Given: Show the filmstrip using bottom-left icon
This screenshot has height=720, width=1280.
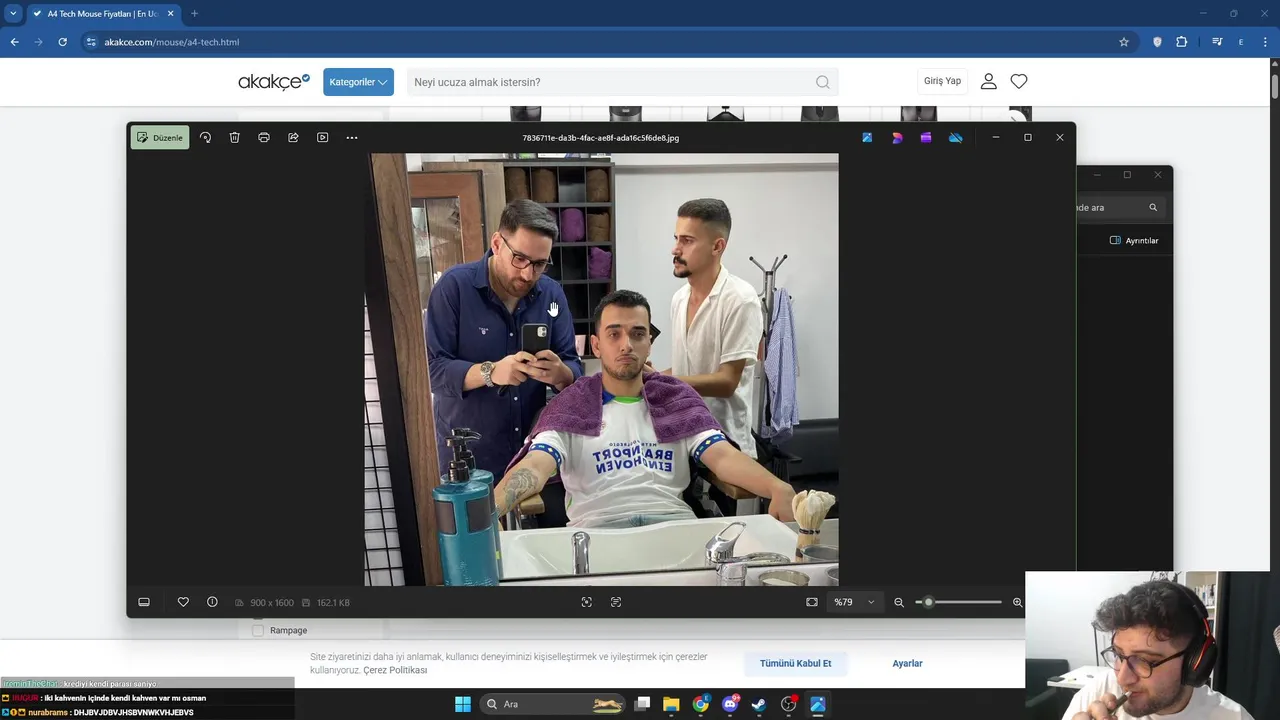Looking at the screenshot, I should click(x=144, y=602).
